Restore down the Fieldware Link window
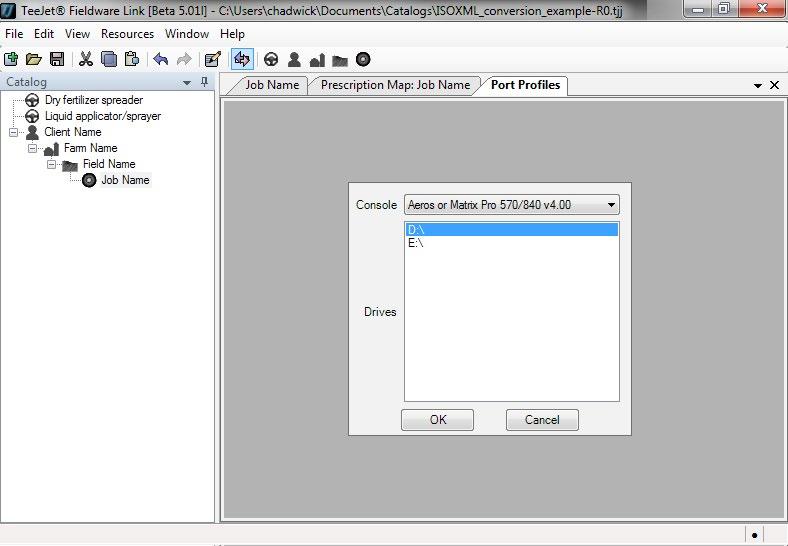 (724, 9)
